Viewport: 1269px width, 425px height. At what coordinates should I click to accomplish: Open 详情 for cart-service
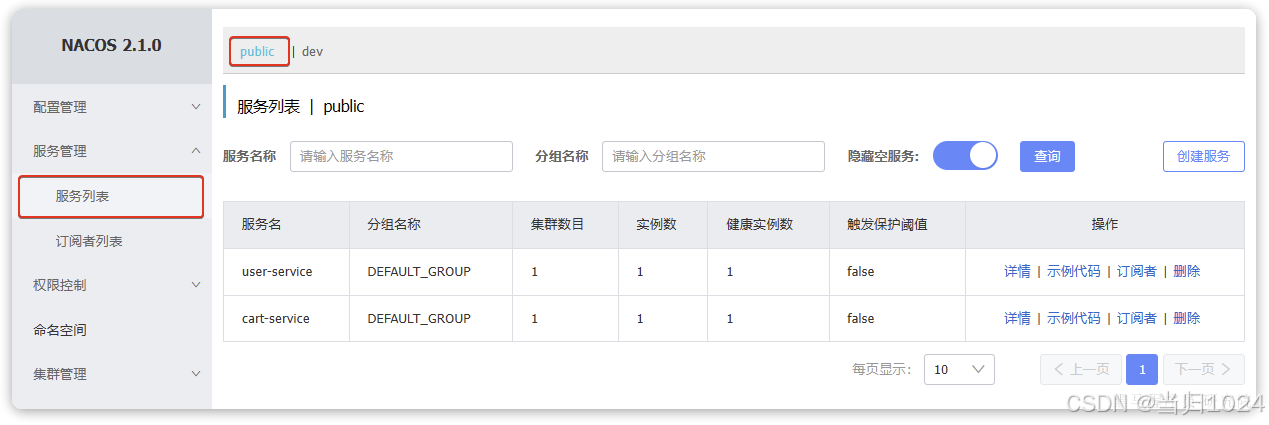coord(1017,318)
